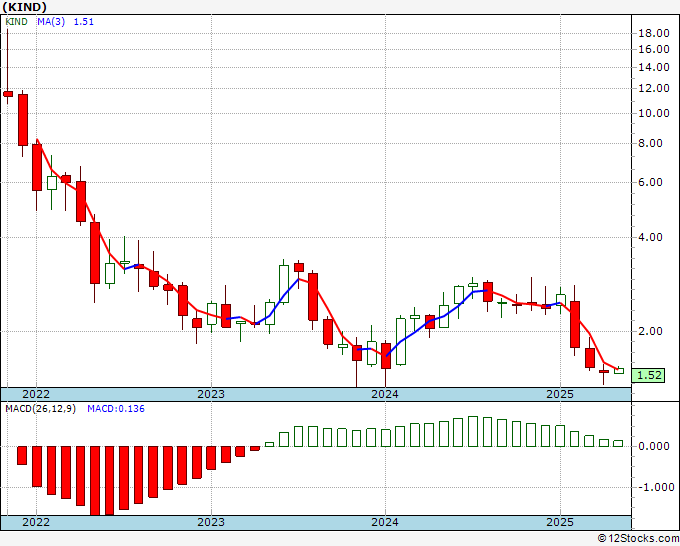Viewport: 680px width, 546px height.
Task: Click 2022 on the MACD timeline
Action: tap(36, 522)
